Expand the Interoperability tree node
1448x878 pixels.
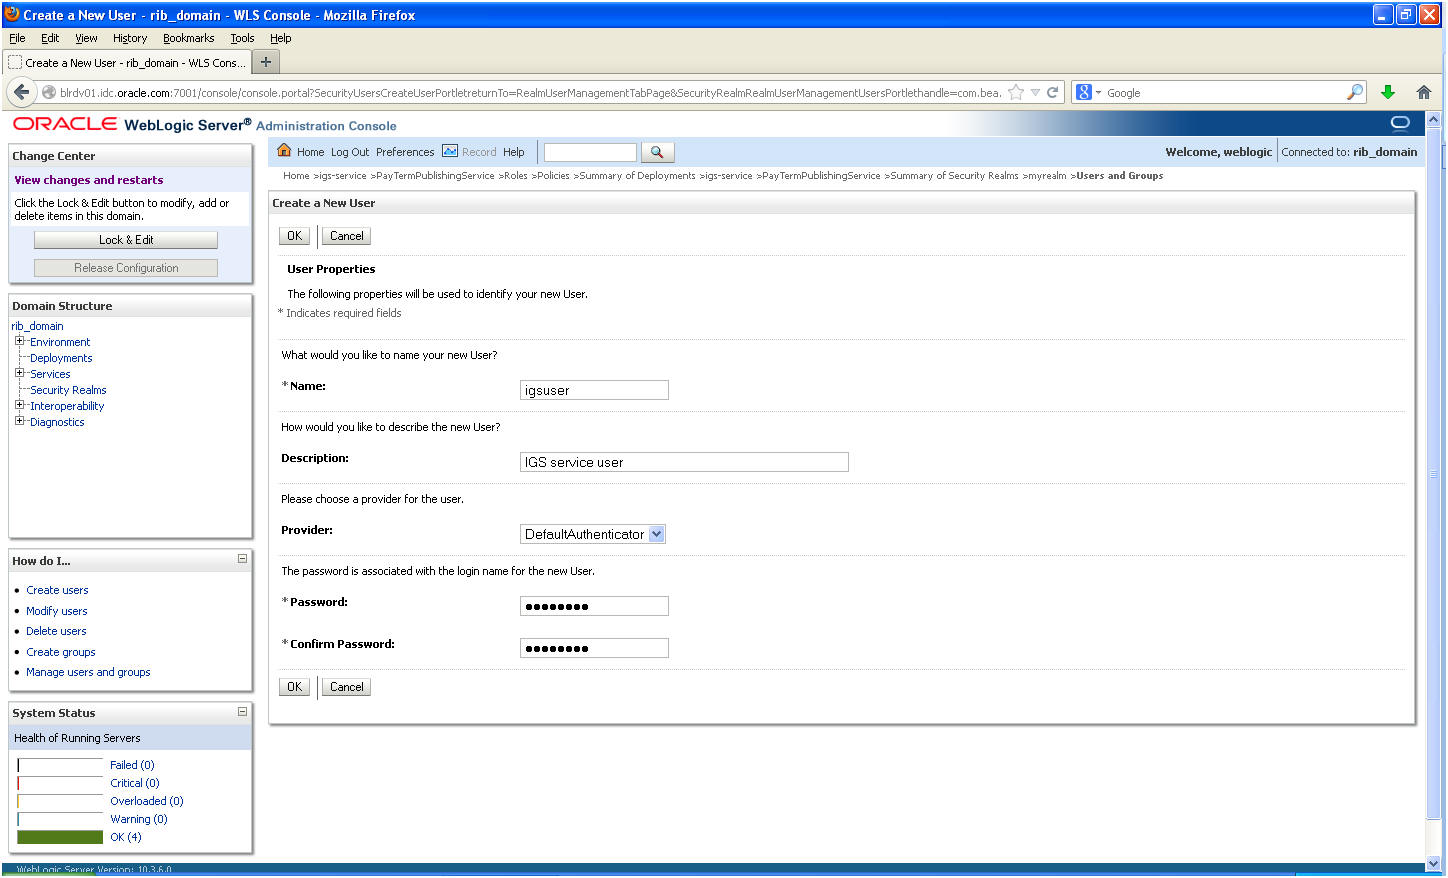(x=19, y=405)
